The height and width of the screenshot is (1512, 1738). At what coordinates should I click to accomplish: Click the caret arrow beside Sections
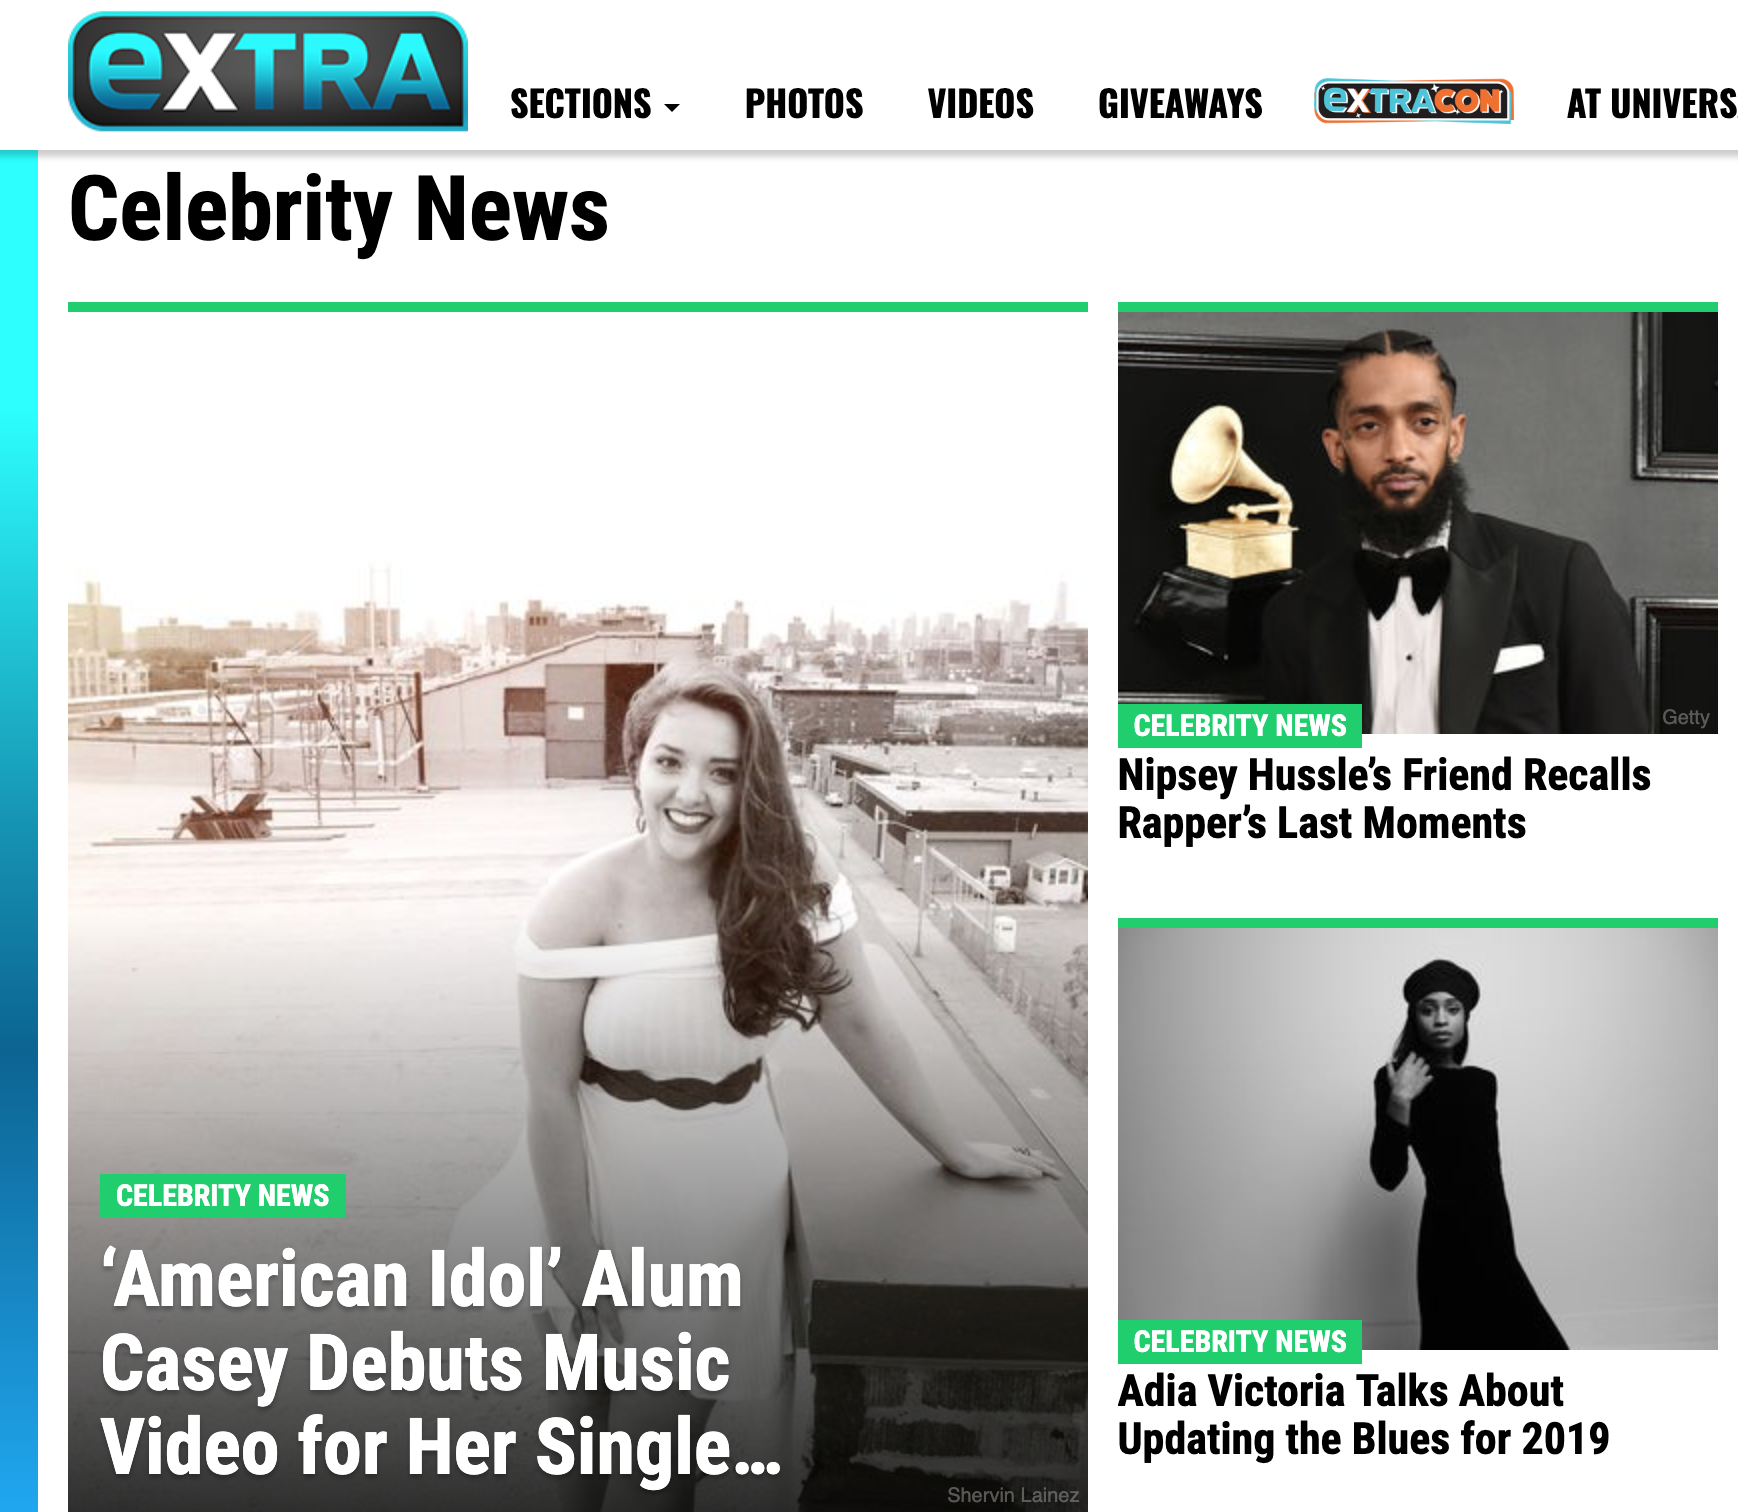(672, 107)
